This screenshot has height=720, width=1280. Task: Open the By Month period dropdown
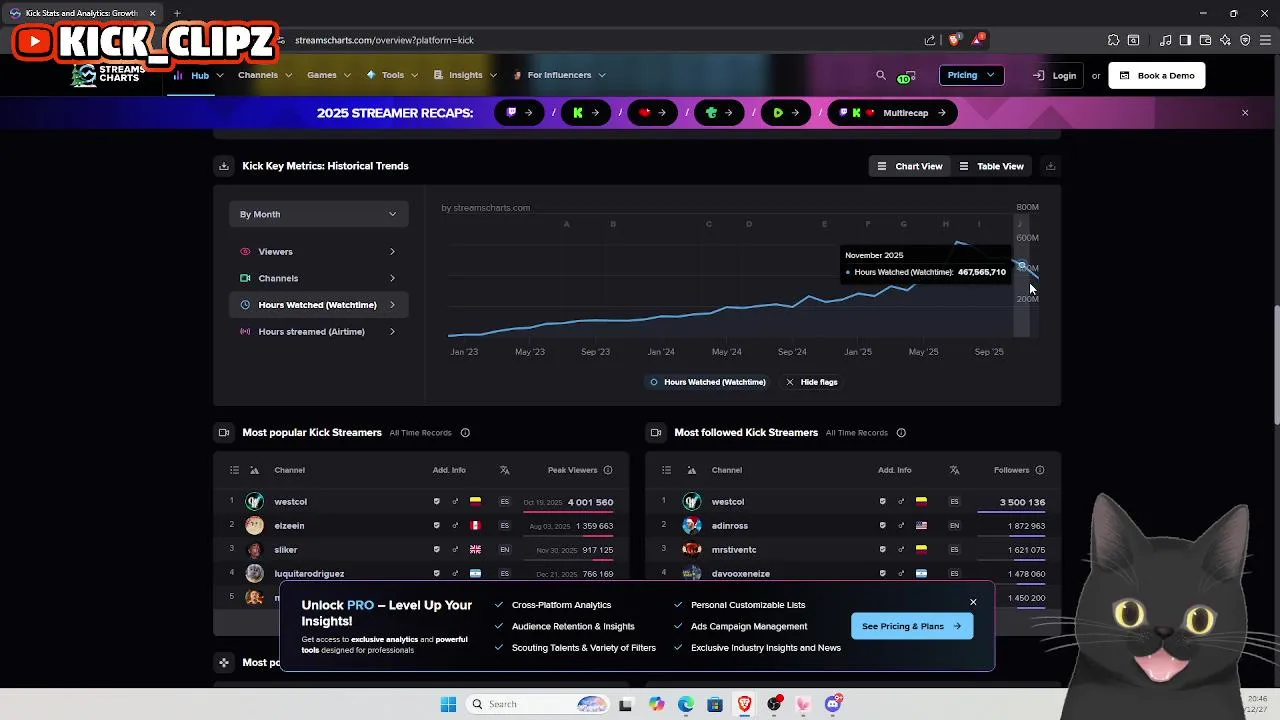pyautogui.click(x=318, y=214)
